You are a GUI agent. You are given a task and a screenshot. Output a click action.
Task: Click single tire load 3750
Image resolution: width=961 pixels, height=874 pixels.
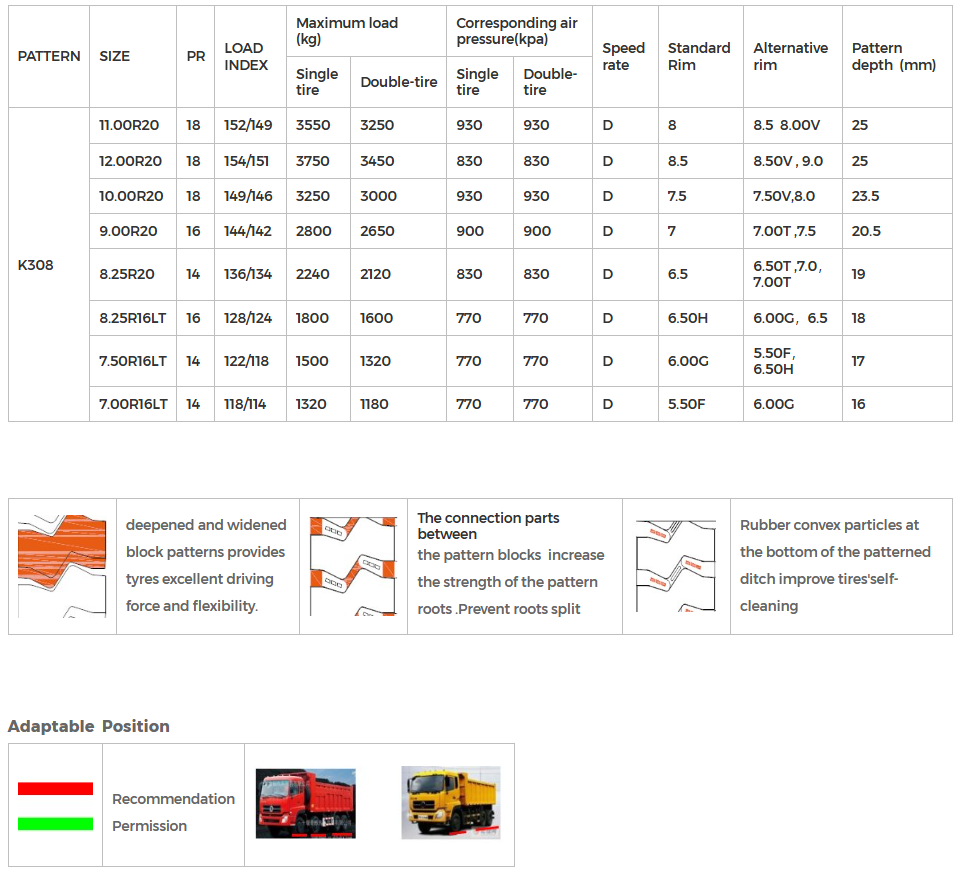point(312,161)
